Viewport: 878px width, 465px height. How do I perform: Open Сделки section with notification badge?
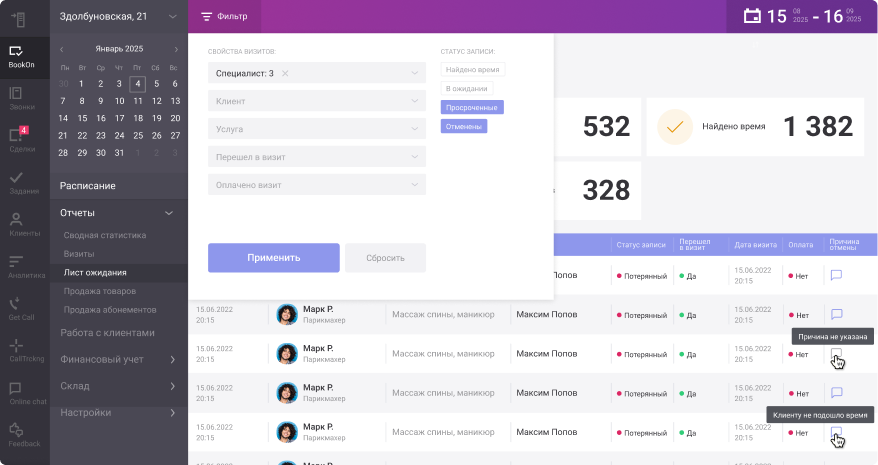coord(21,140)
